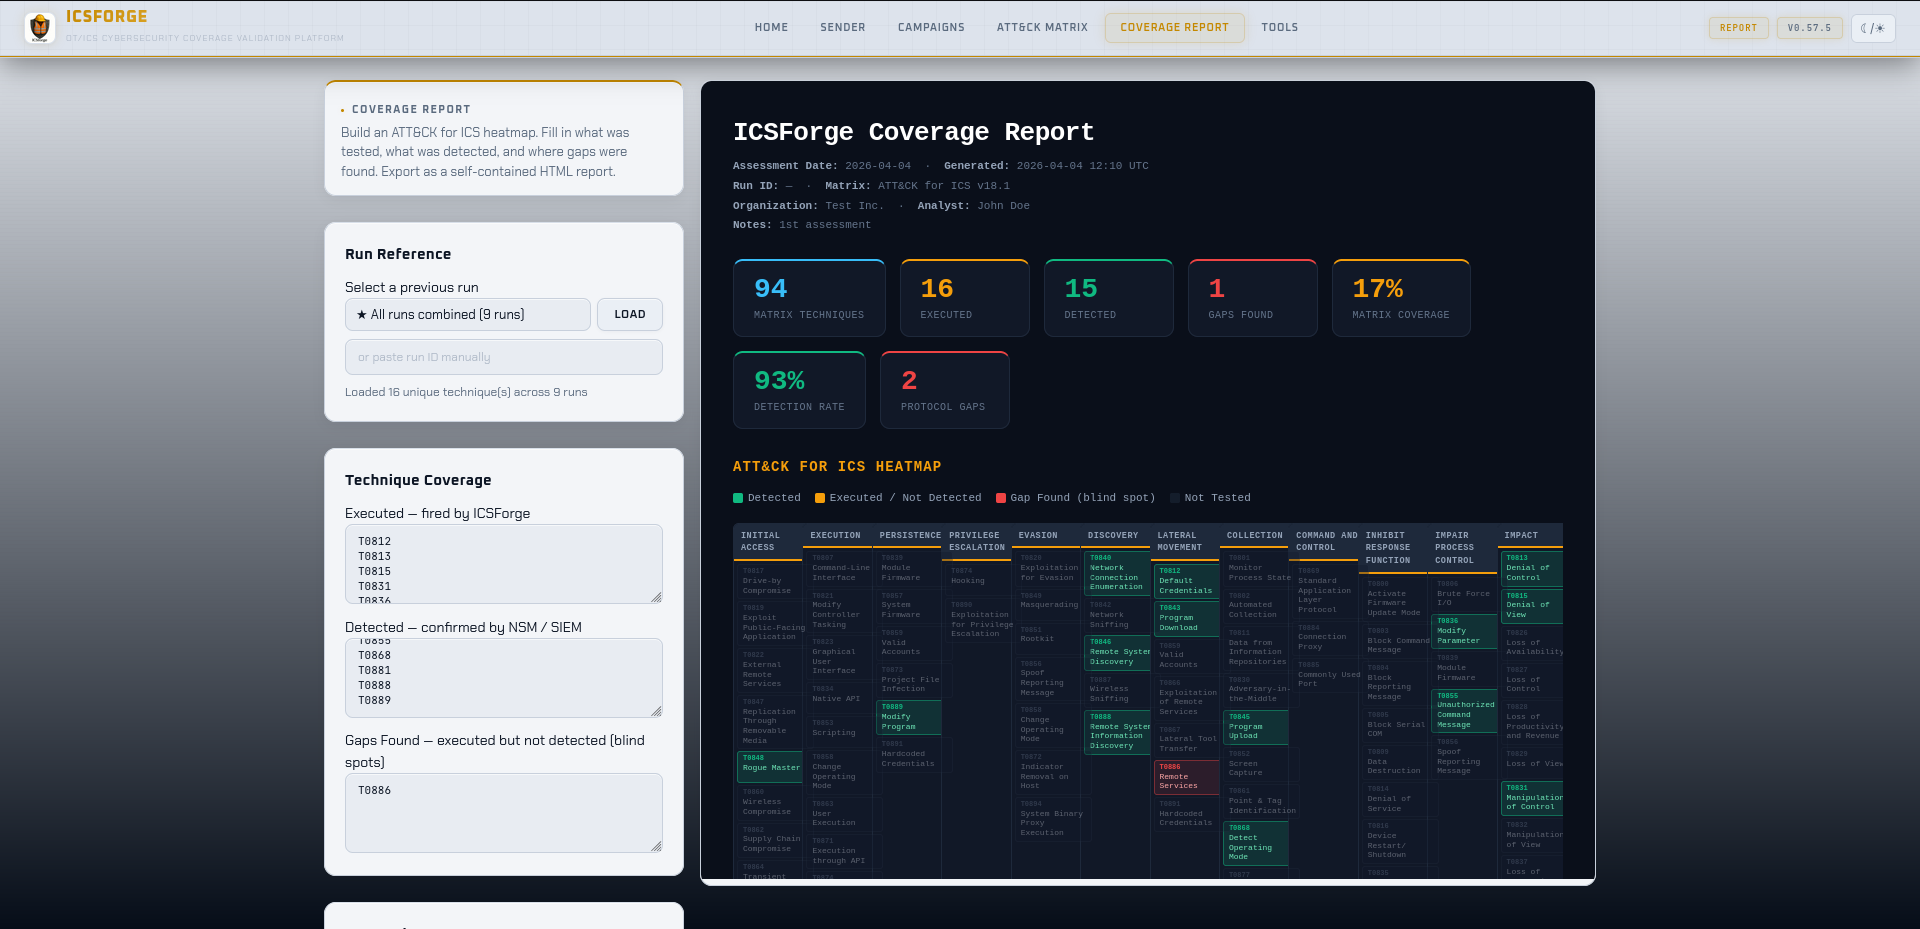1920x929 pixels.
Task: Click the red Gap Found legend swatch
Action: tap(1000, 497)
